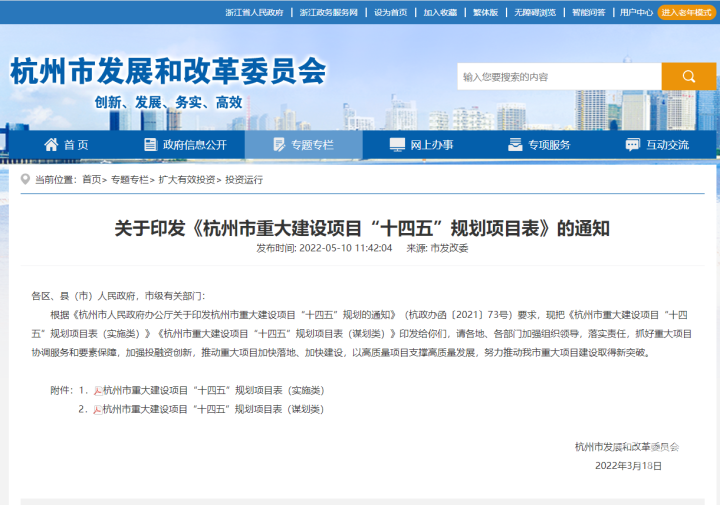Screen dimensions: 720x505
Task: Open 浙江省人民政府 top link
Action: [254, 12]
